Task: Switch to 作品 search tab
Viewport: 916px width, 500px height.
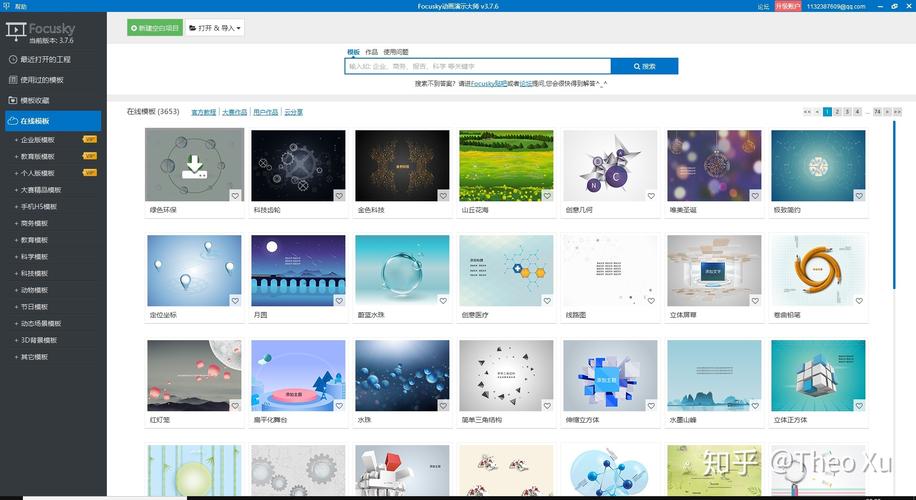Action: (x=372, y=52)
